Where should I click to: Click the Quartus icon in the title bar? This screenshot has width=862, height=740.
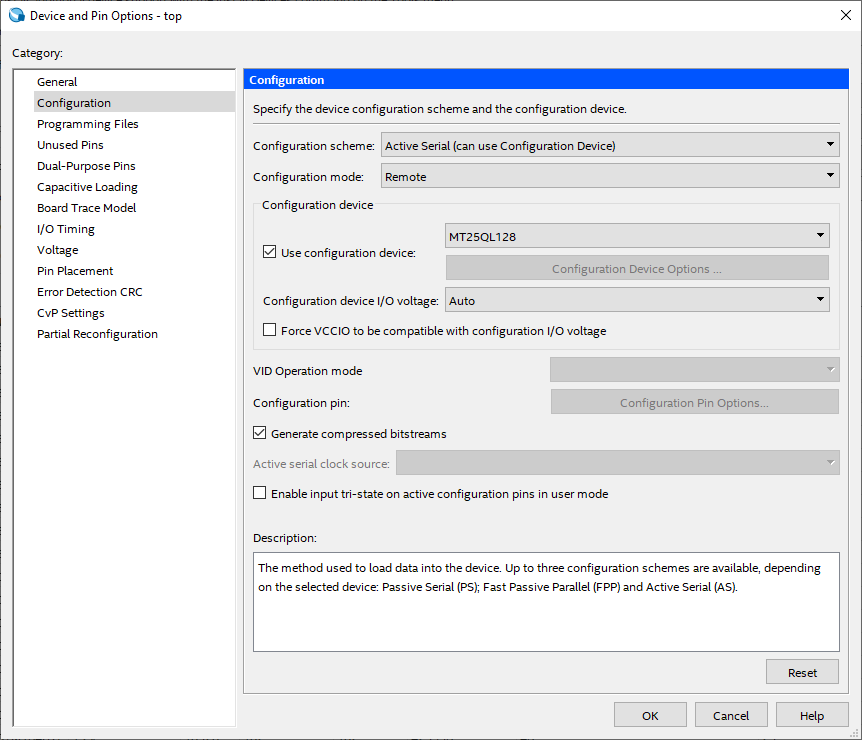(x=18, y=15)
